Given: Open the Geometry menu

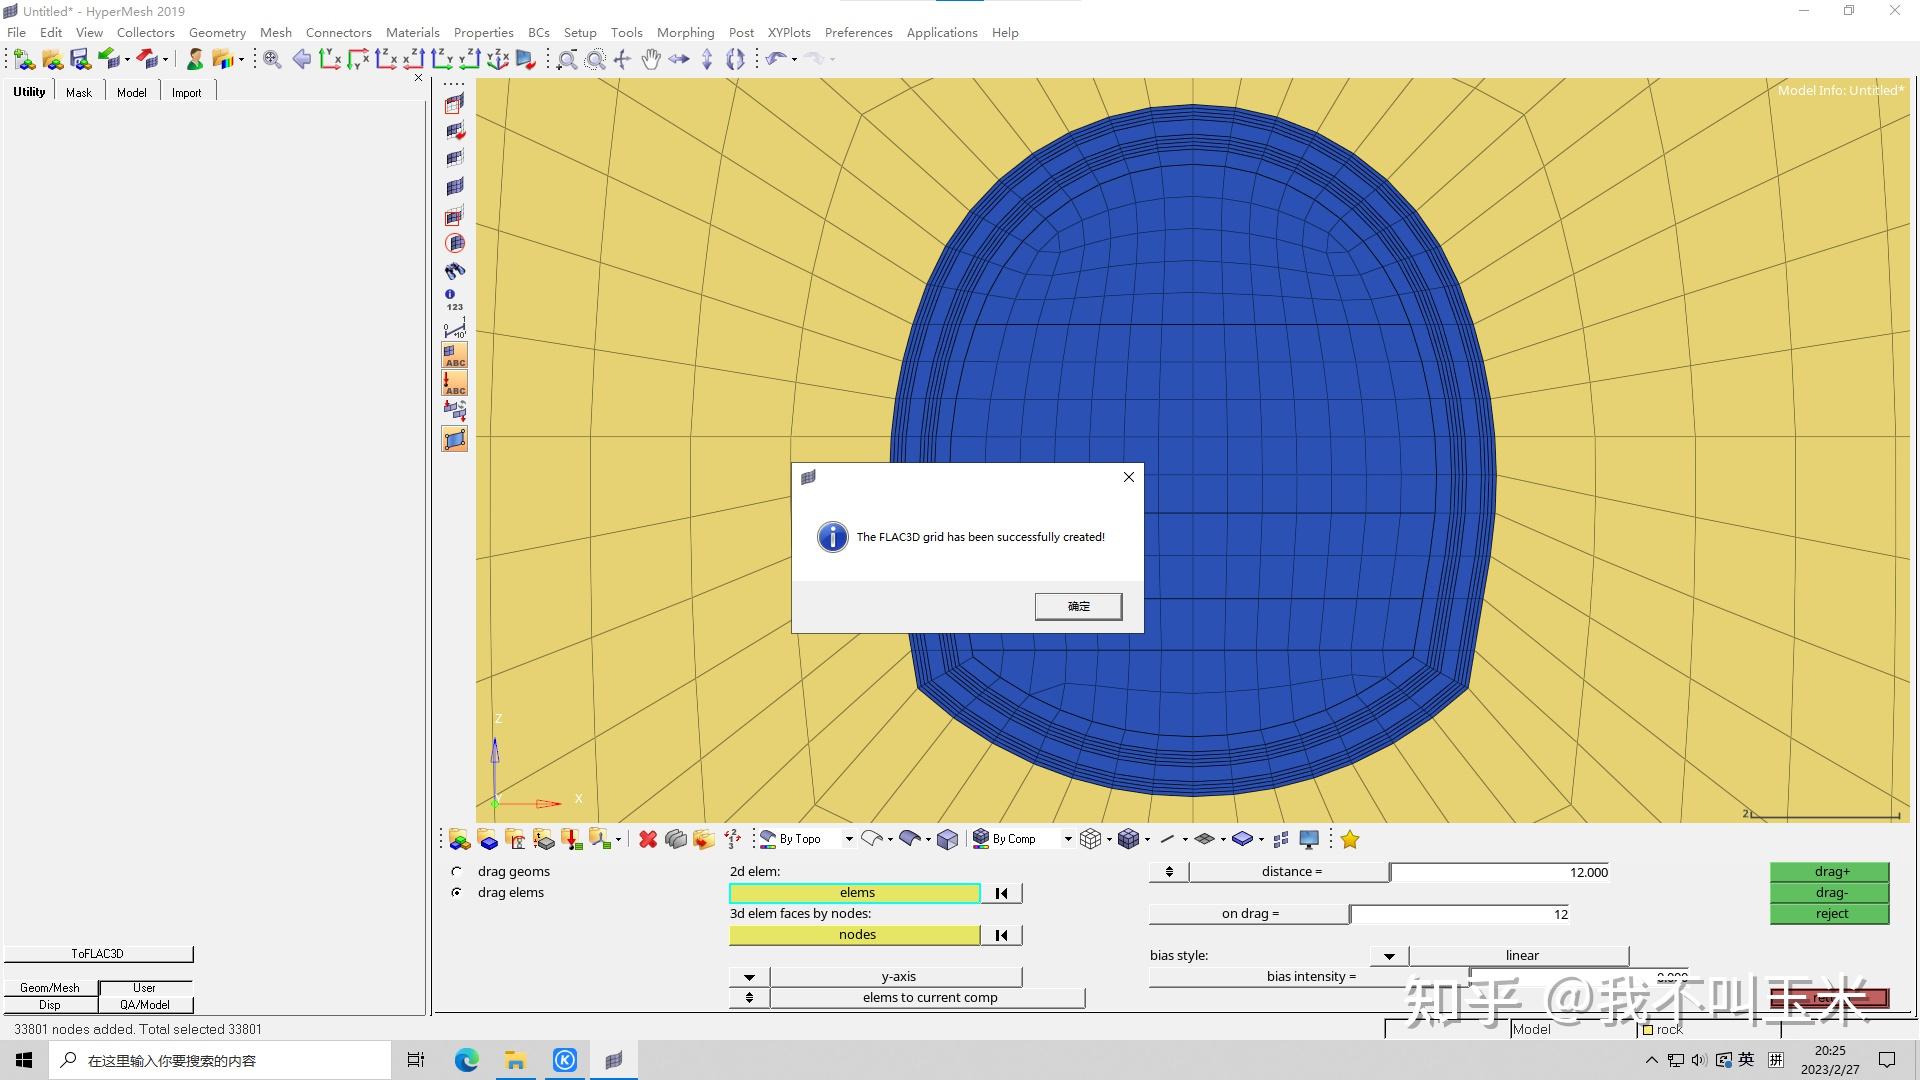Looking at the screenshot, I should [217, 32].
